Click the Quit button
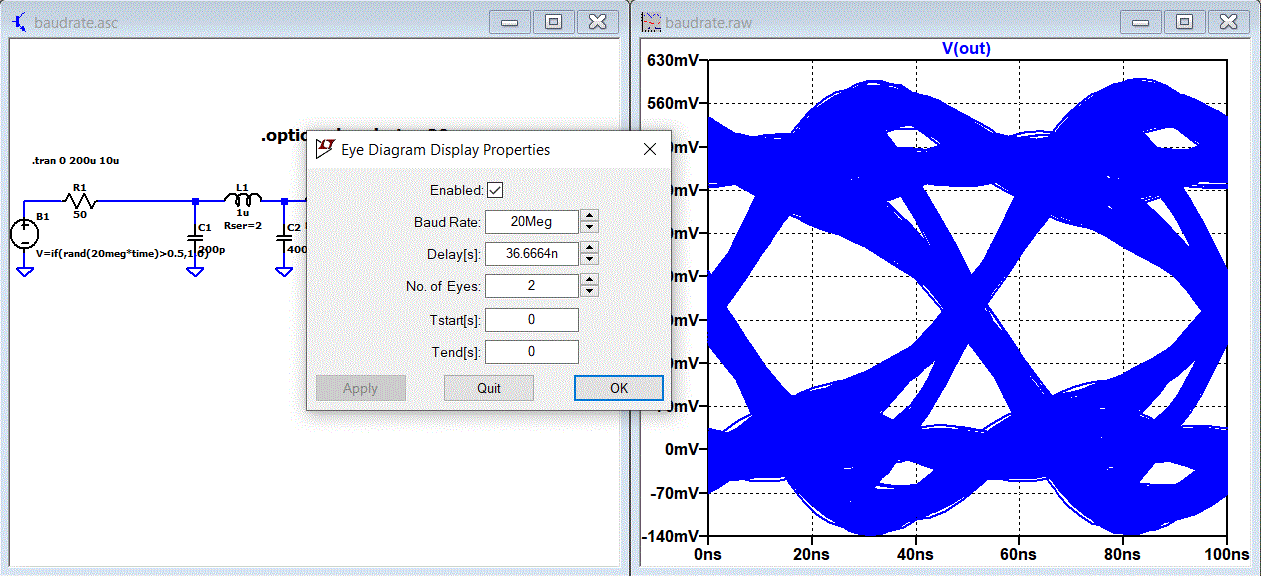 click(489, 388)
